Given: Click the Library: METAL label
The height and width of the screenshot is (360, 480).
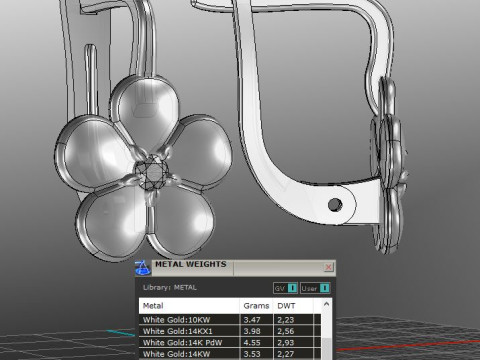Looking at the screenshot, I should click(x=170, y=288).
